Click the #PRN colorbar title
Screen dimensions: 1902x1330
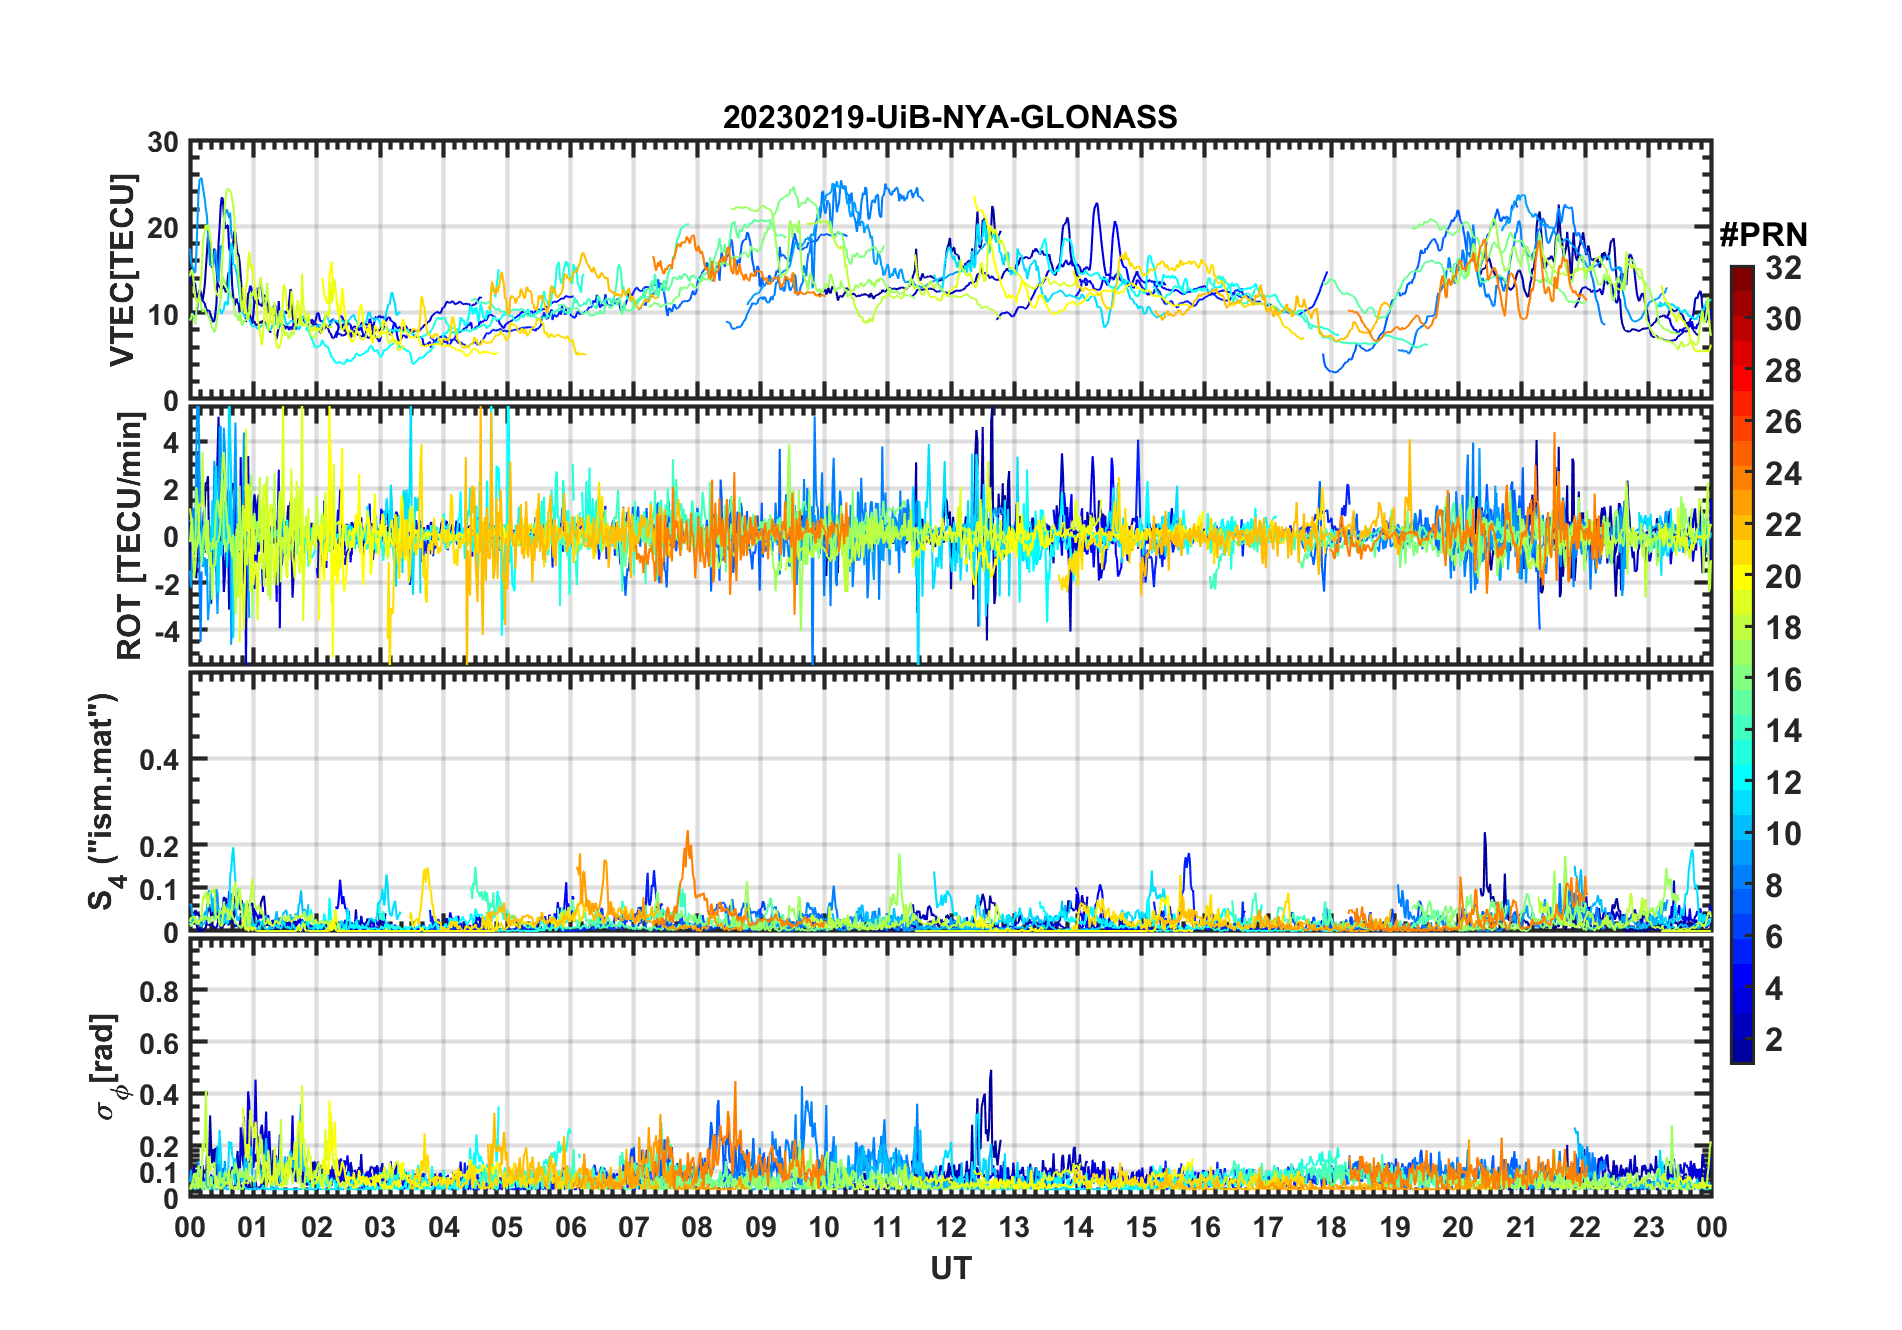pos(1763,235)
